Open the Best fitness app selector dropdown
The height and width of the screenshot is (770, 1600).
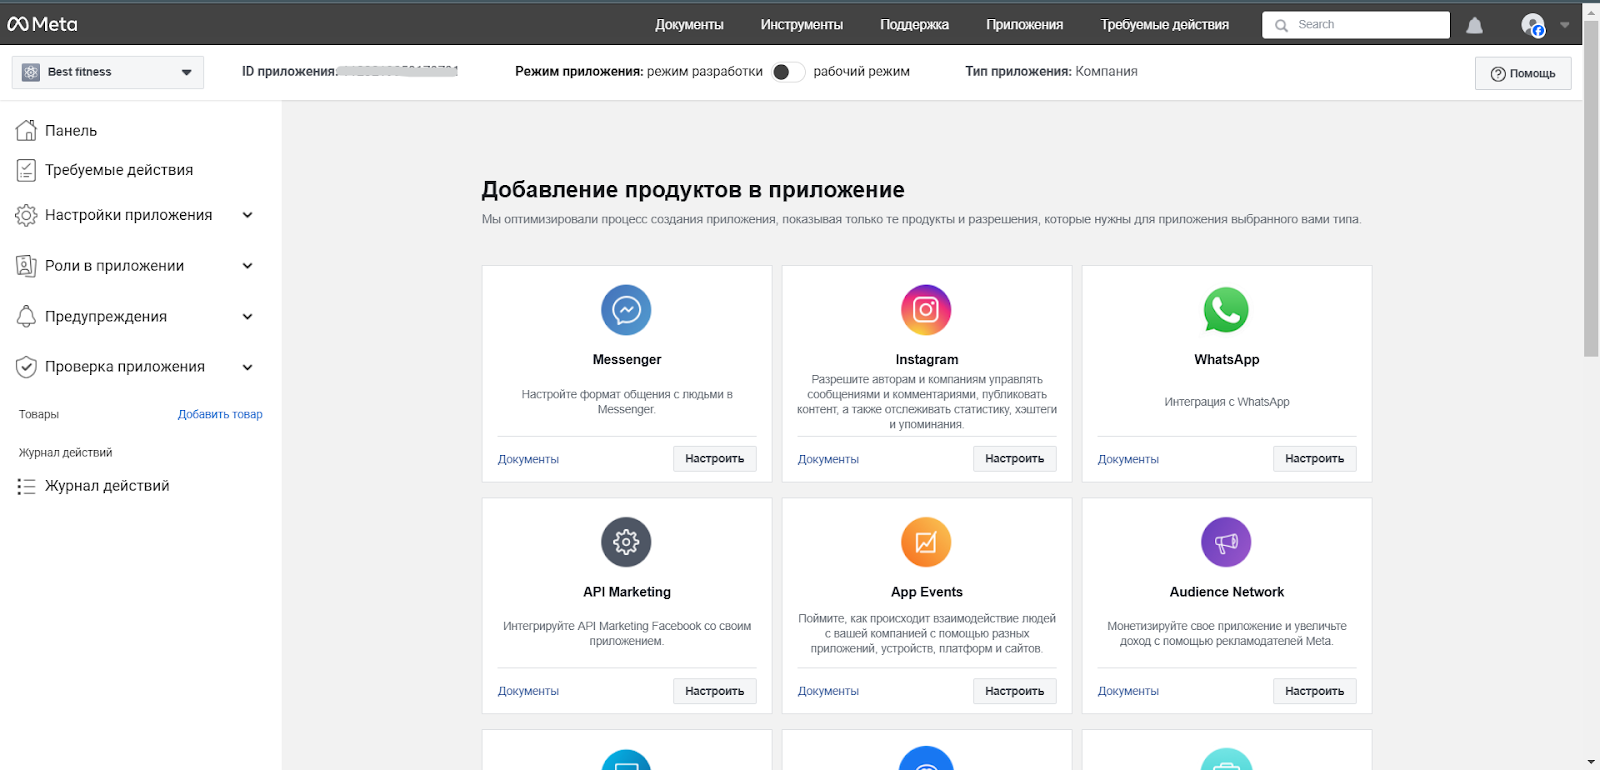(x=108, y=72)
